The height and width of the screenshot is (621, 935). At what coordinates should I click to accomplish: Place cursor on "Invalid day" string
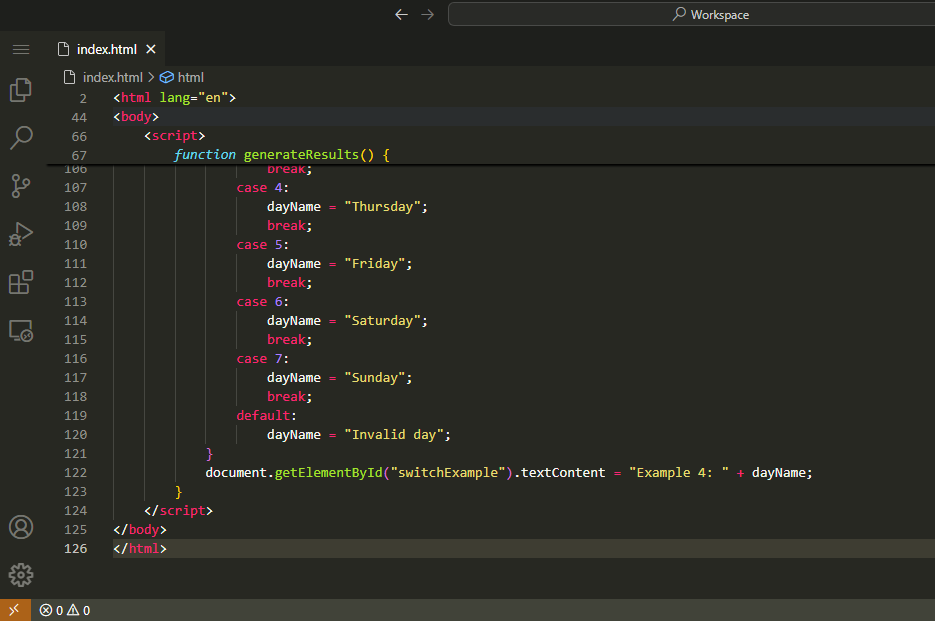pyautogui.click(x=398, y=435)
